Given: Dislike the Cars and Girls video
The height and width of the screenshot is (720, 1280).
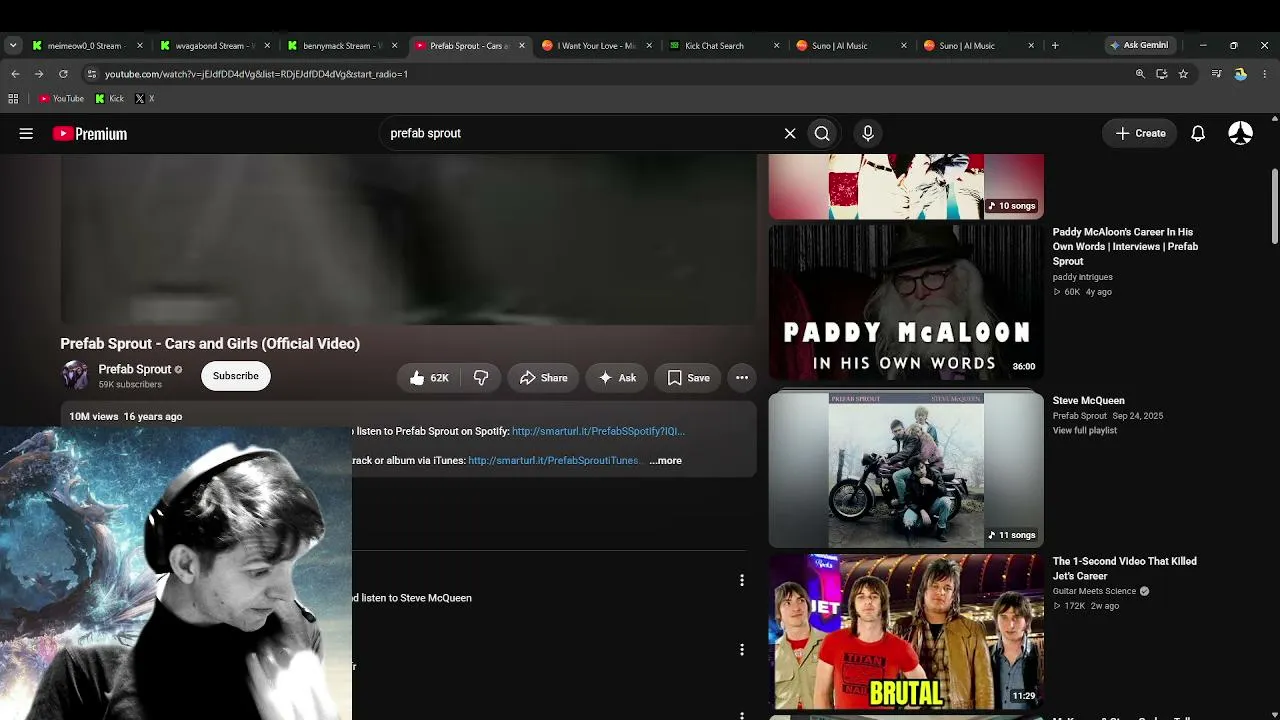Looking at the screenshot, I should click(x=481, y=378).
